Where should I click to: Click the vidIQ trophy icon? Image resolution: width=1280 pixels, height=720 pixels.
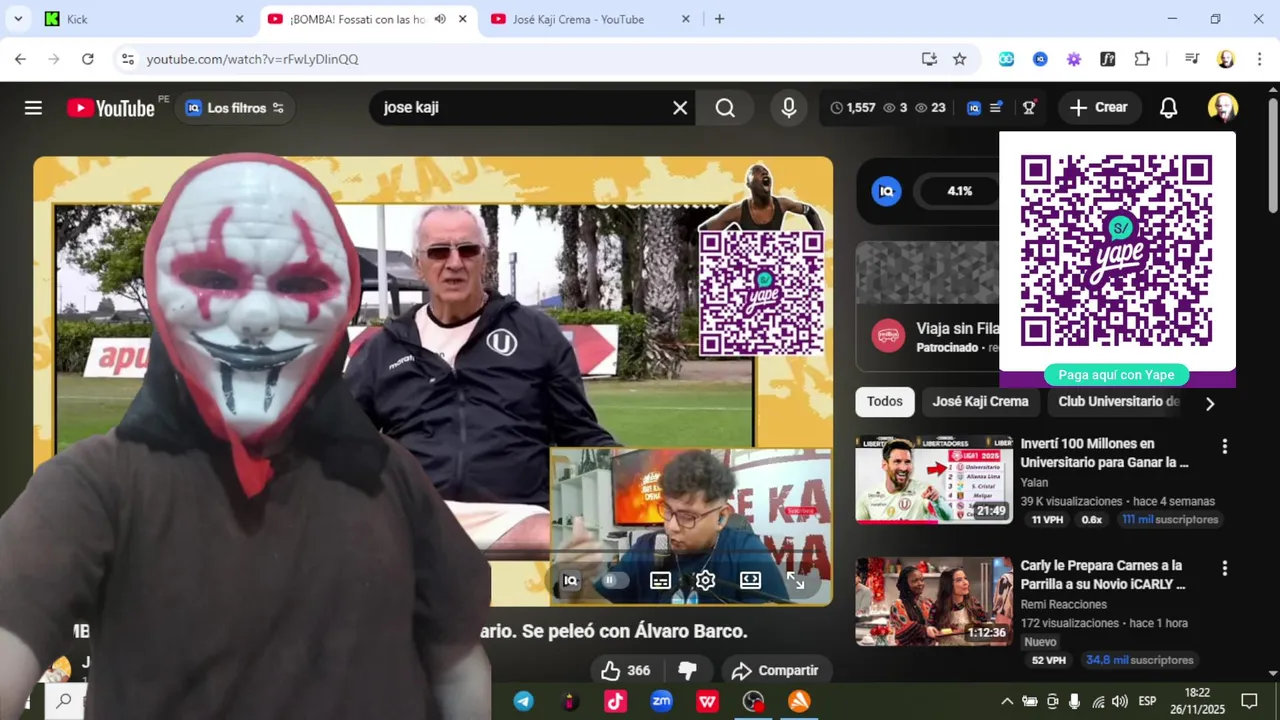click(1029, 108)
